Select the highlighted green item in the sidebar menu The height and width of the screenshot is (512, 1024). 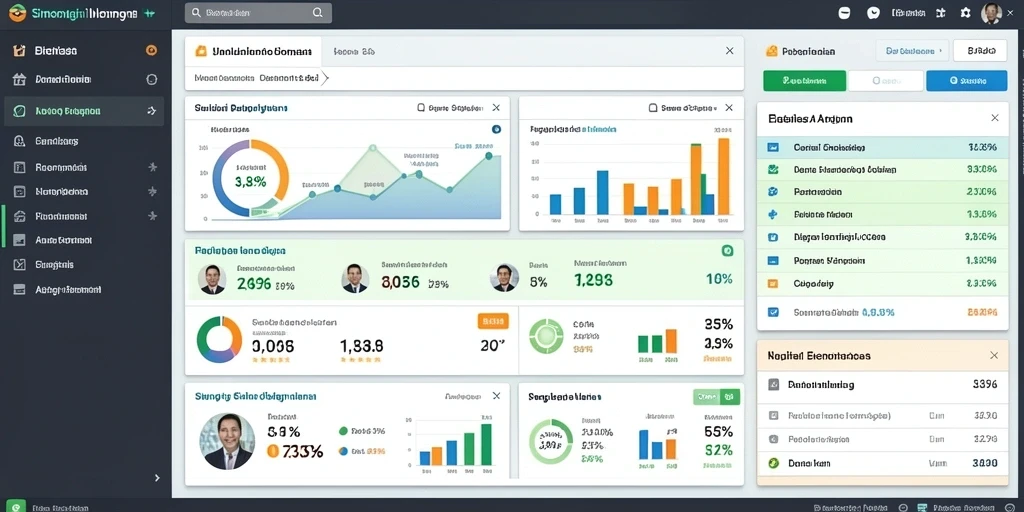[84, 111]
